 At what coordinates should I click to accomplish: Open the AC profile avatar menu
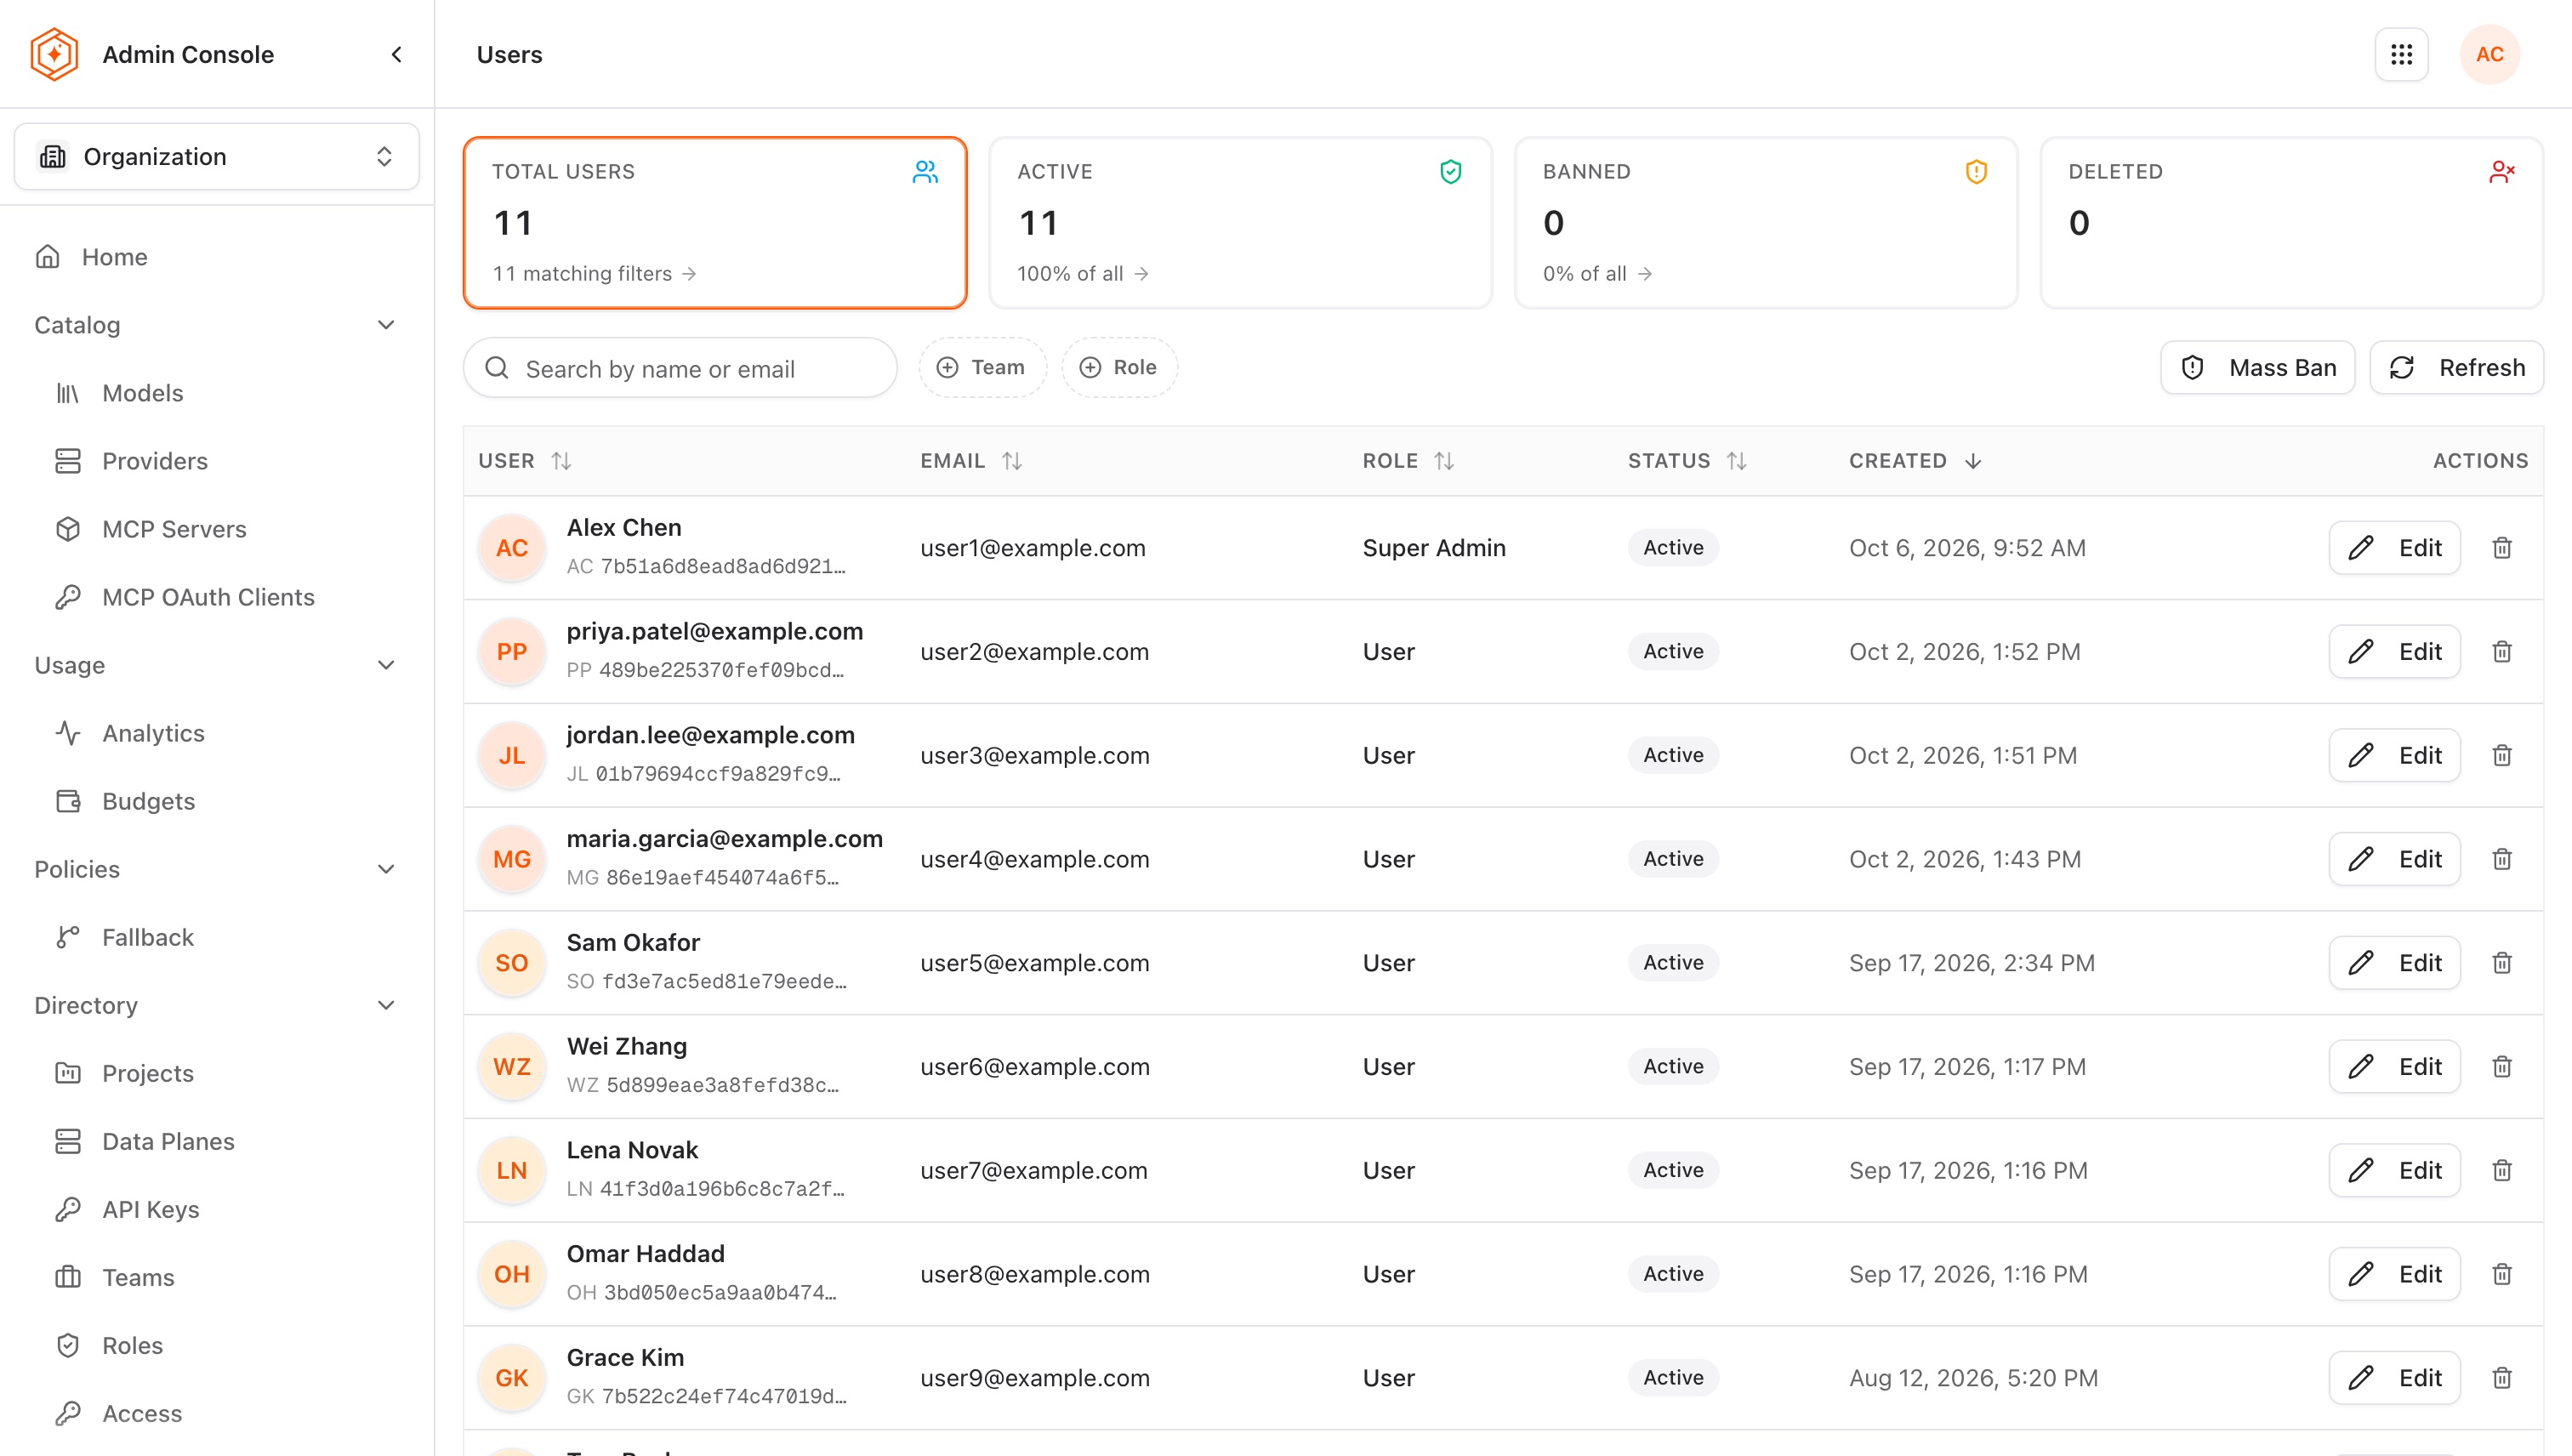click(x=2489, y=54)
